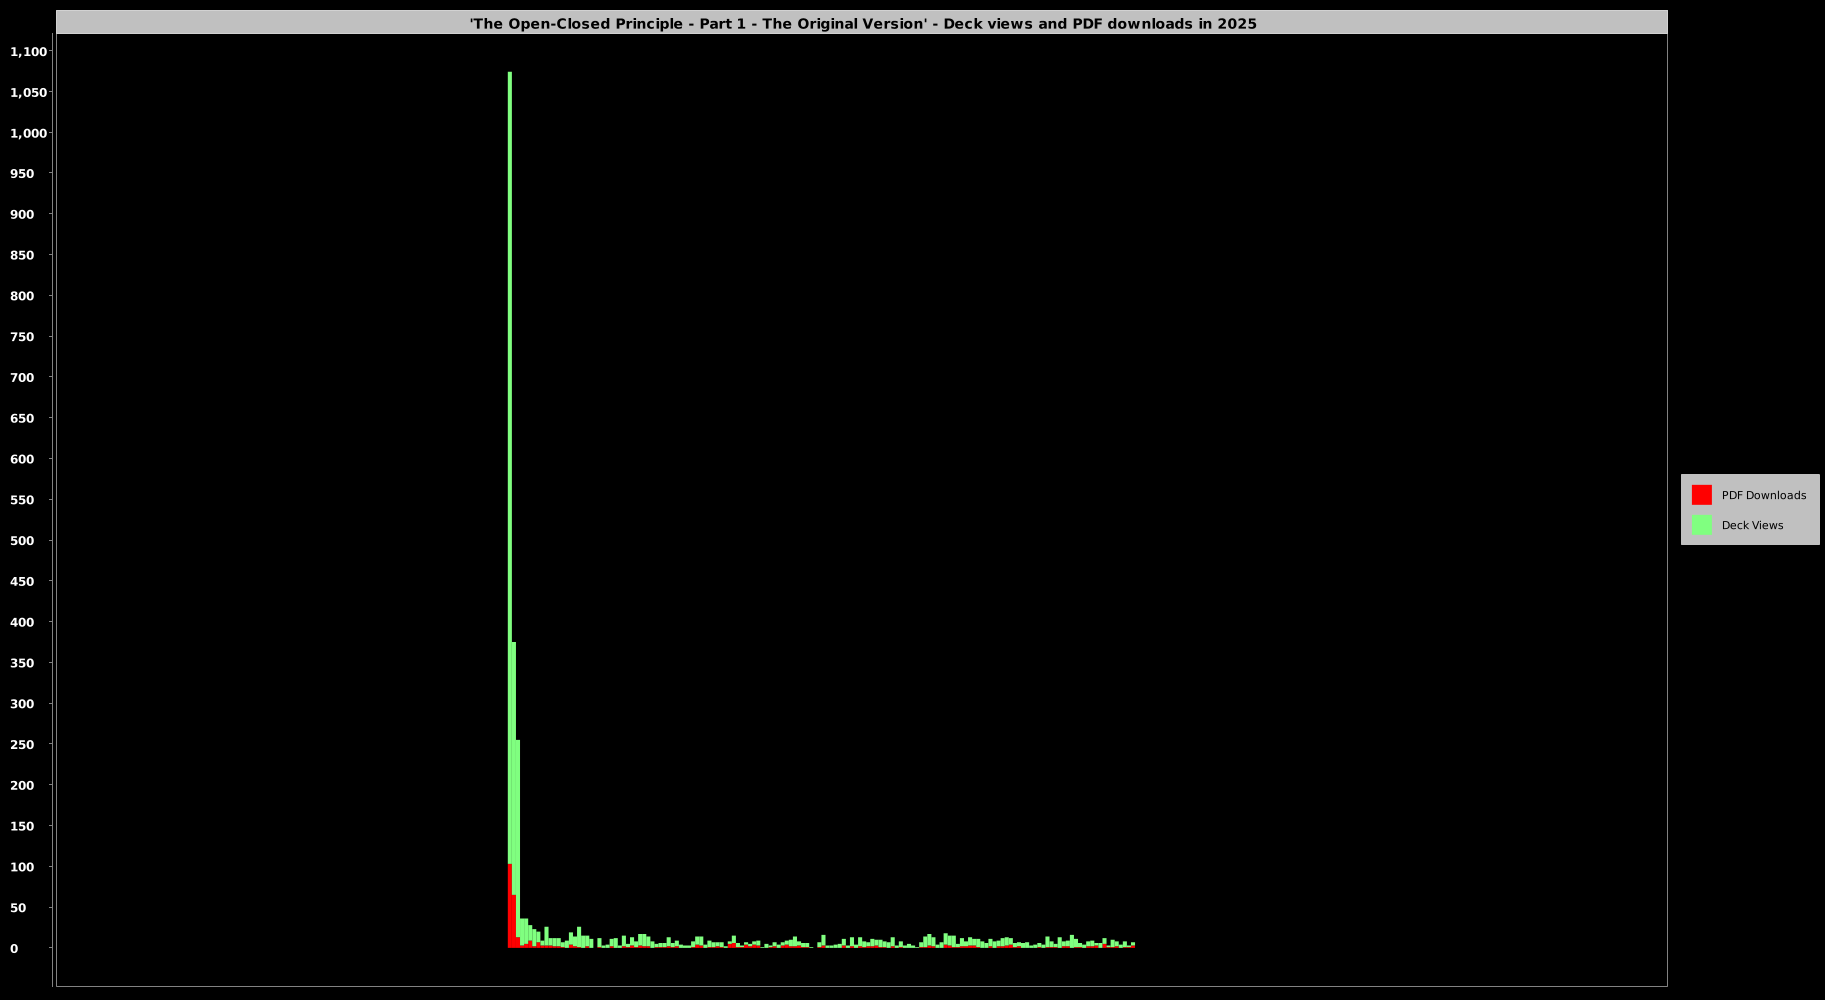1825x1000 pixels.
Task: Click the 1,100 label on the y-axis
Action: point(28,52)
